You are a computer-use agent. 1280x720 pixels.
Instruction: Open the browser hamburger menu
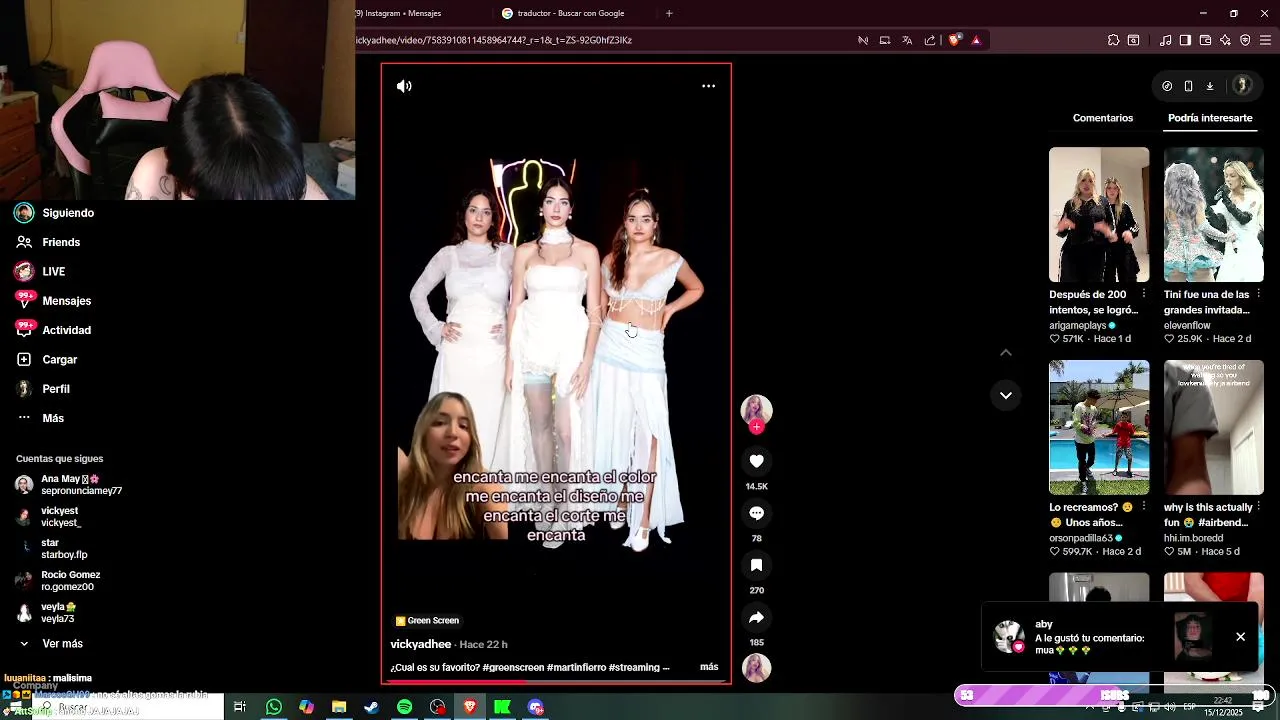click(1265, 40)
